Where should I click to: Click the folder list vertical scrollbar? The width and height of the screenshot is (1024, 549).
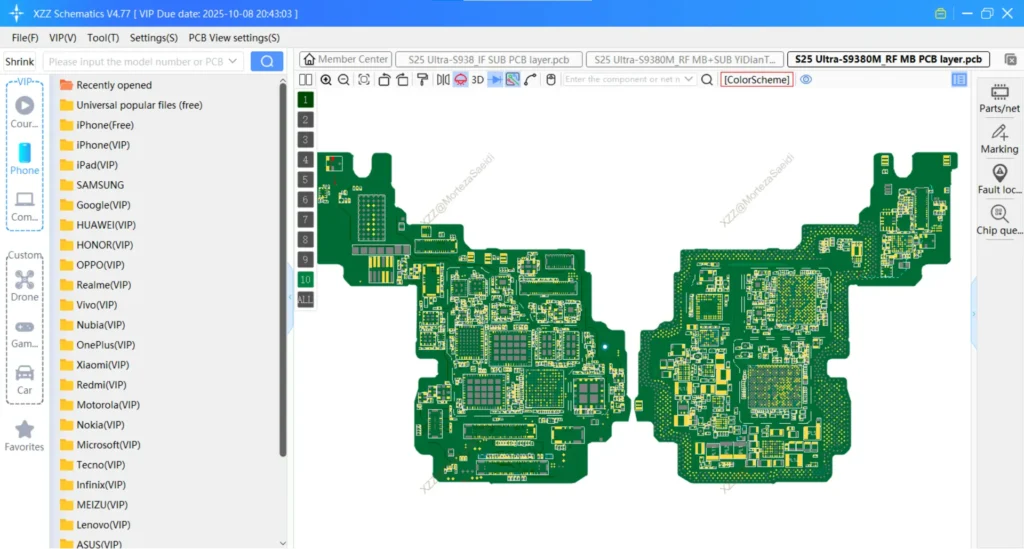click(283, 269)
